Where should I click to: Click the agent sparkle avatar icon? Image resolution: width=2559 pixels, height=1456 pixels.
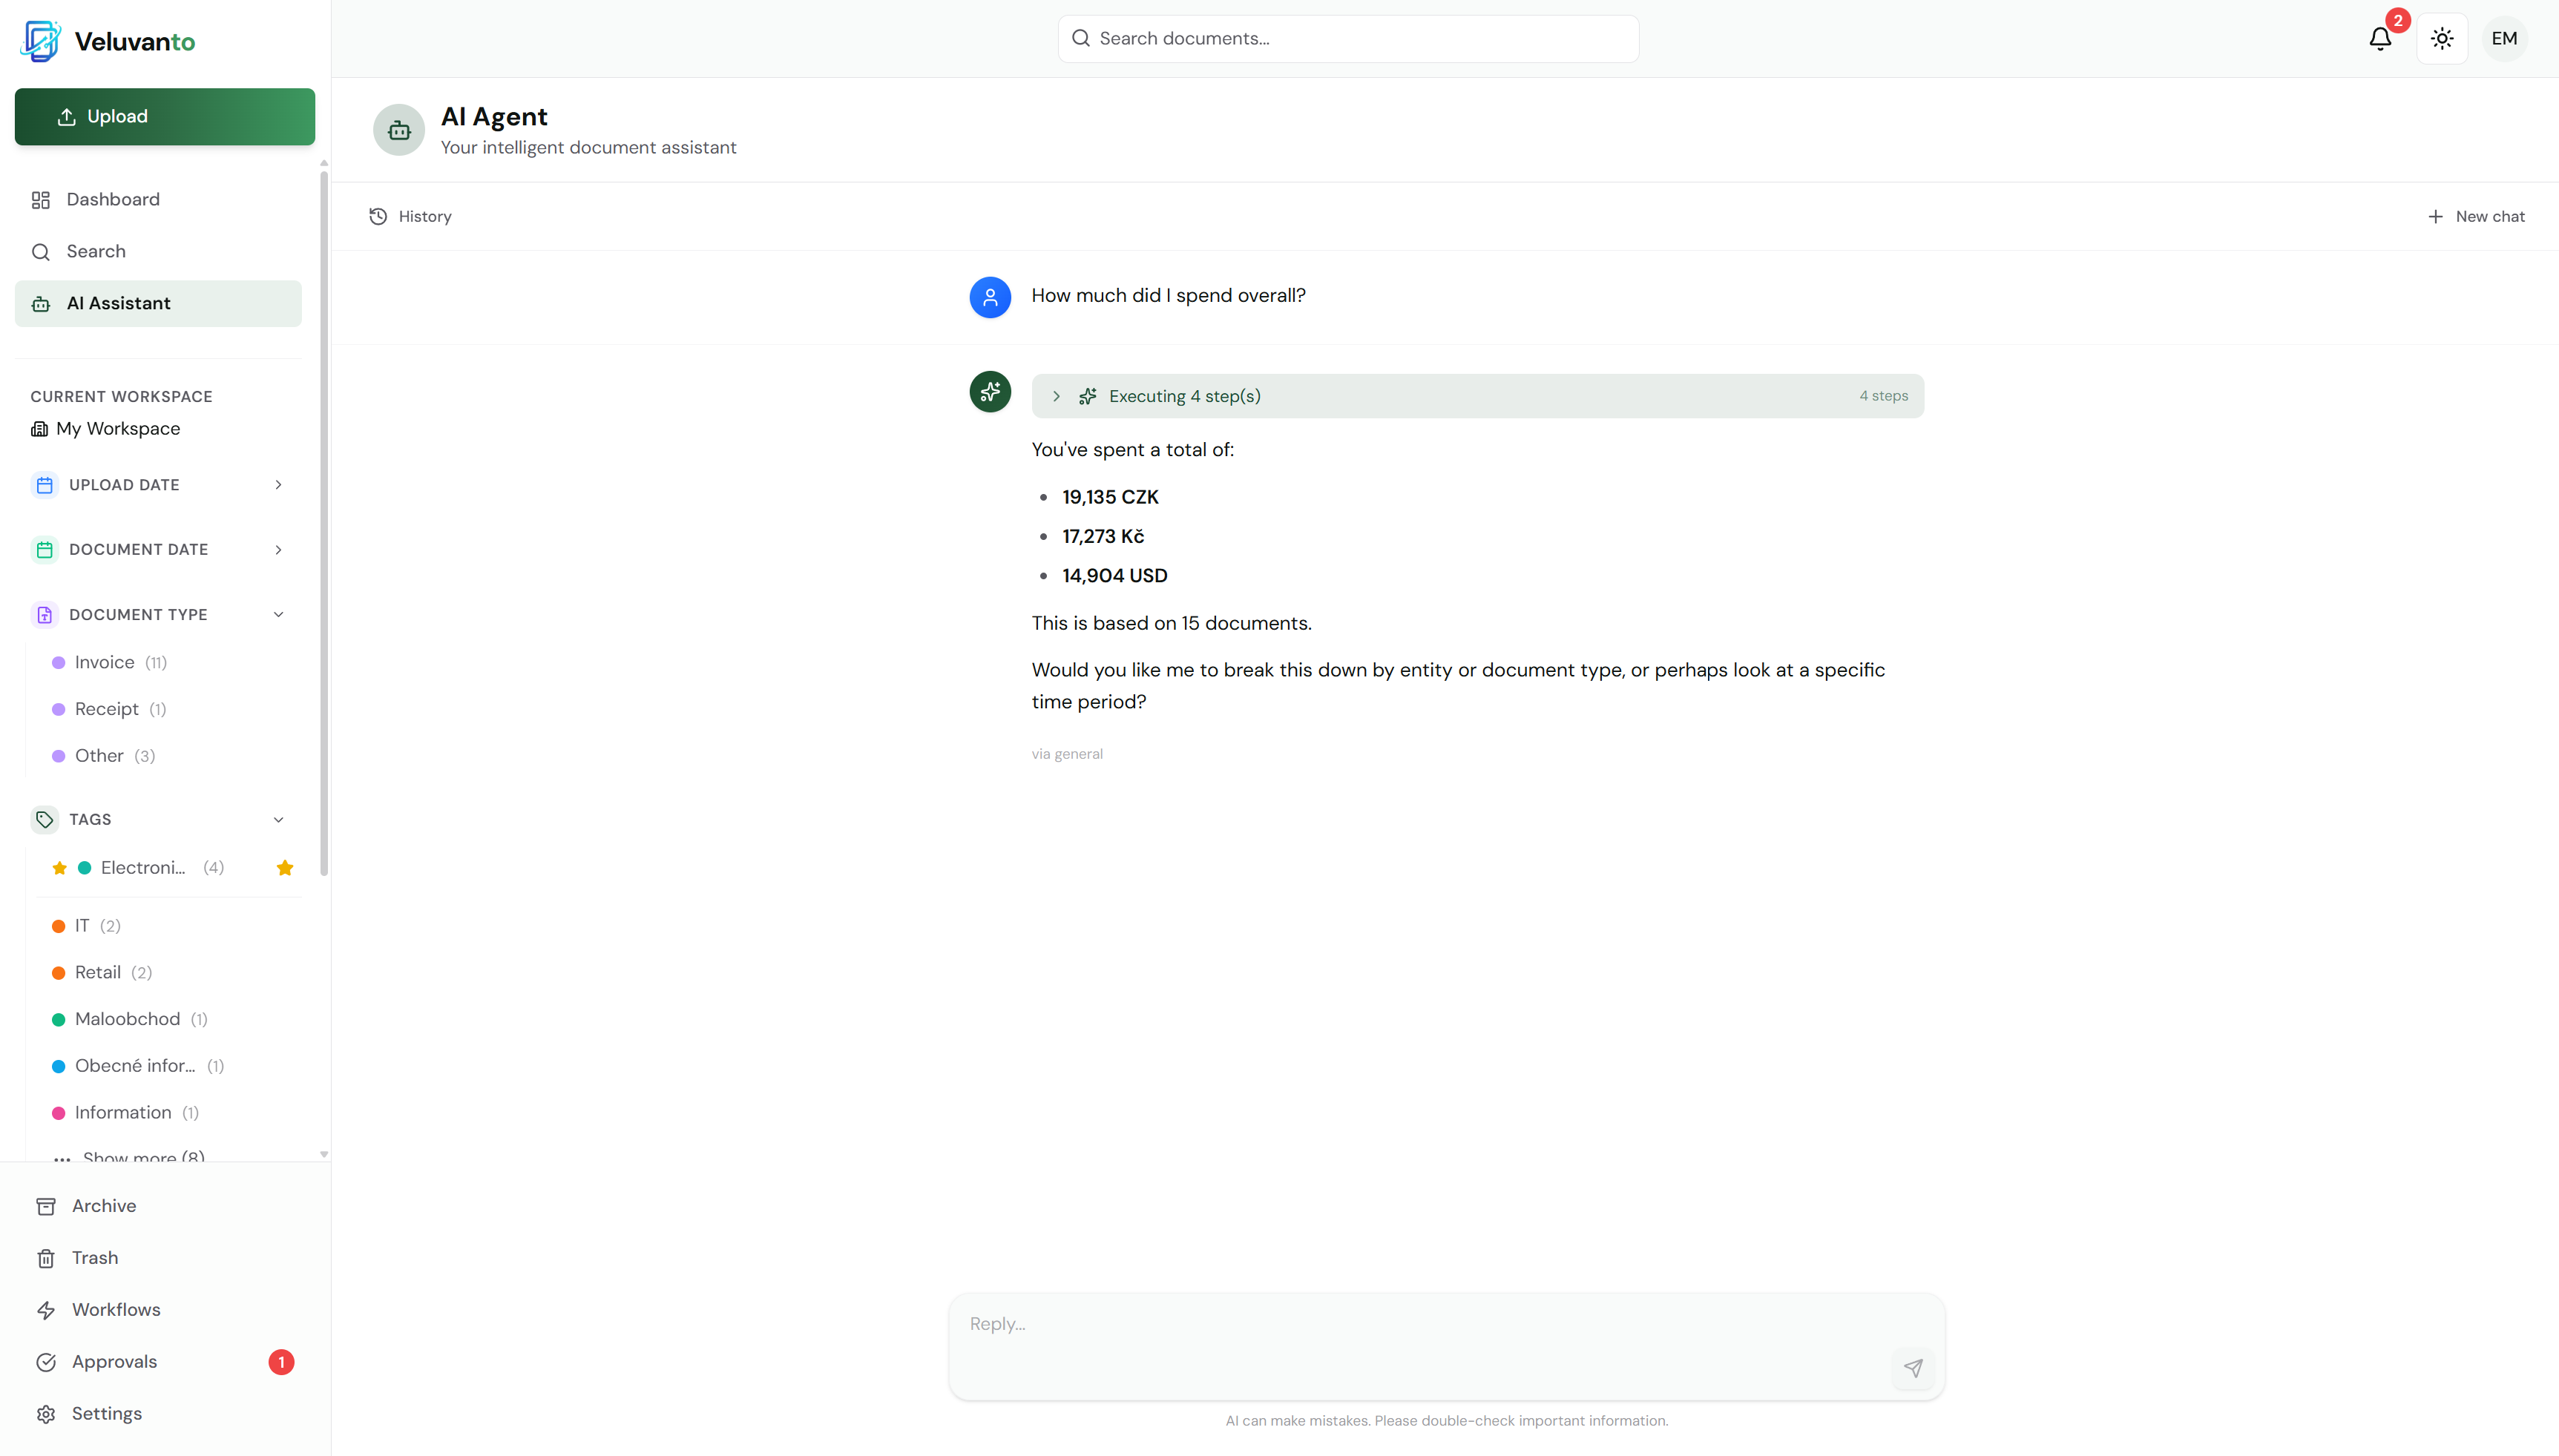point(990,392)
